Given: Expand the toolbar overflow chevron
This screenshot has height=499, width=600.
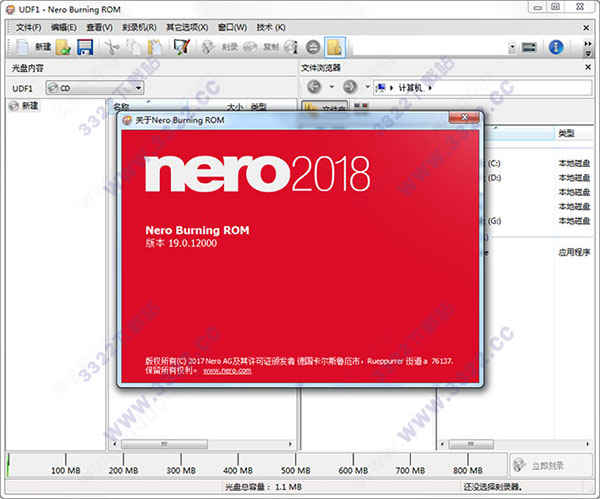Looking at the screenshot, I should coord(588,44).
